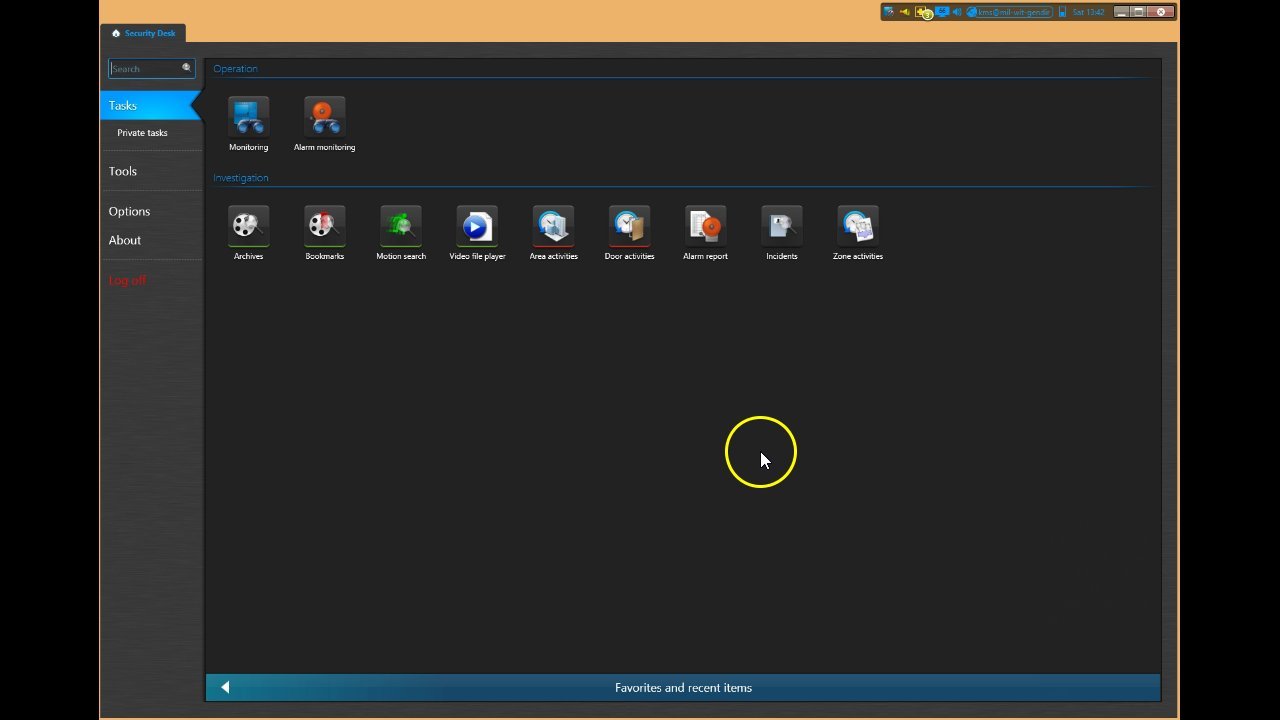The image size is (1280, 720).
Task: Open the Video file player
Action: [477, 233]
